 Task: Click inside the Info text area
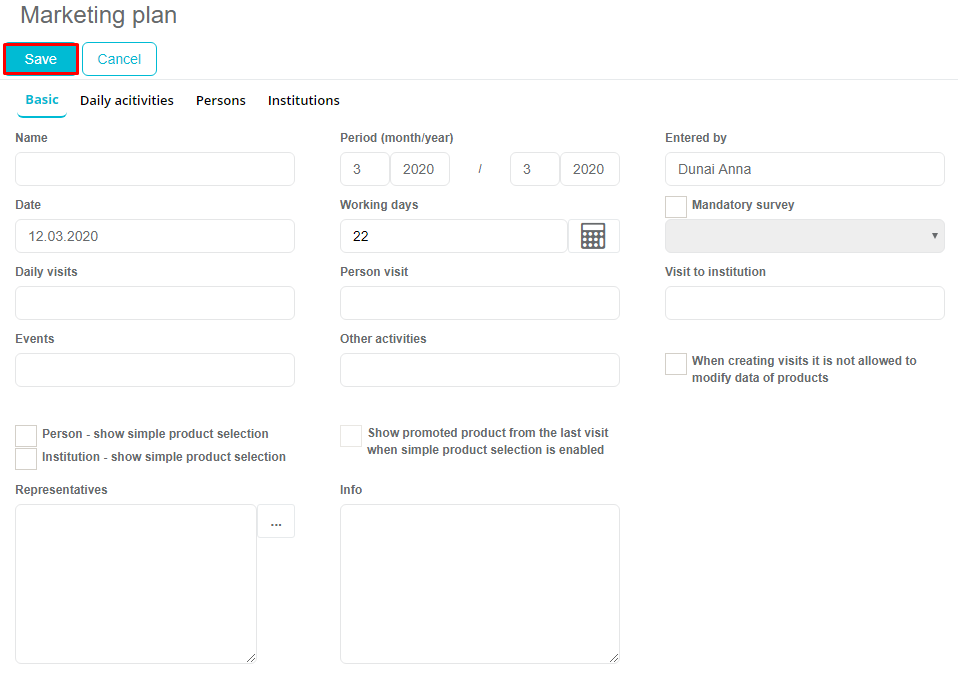click(x=479, y=583)
